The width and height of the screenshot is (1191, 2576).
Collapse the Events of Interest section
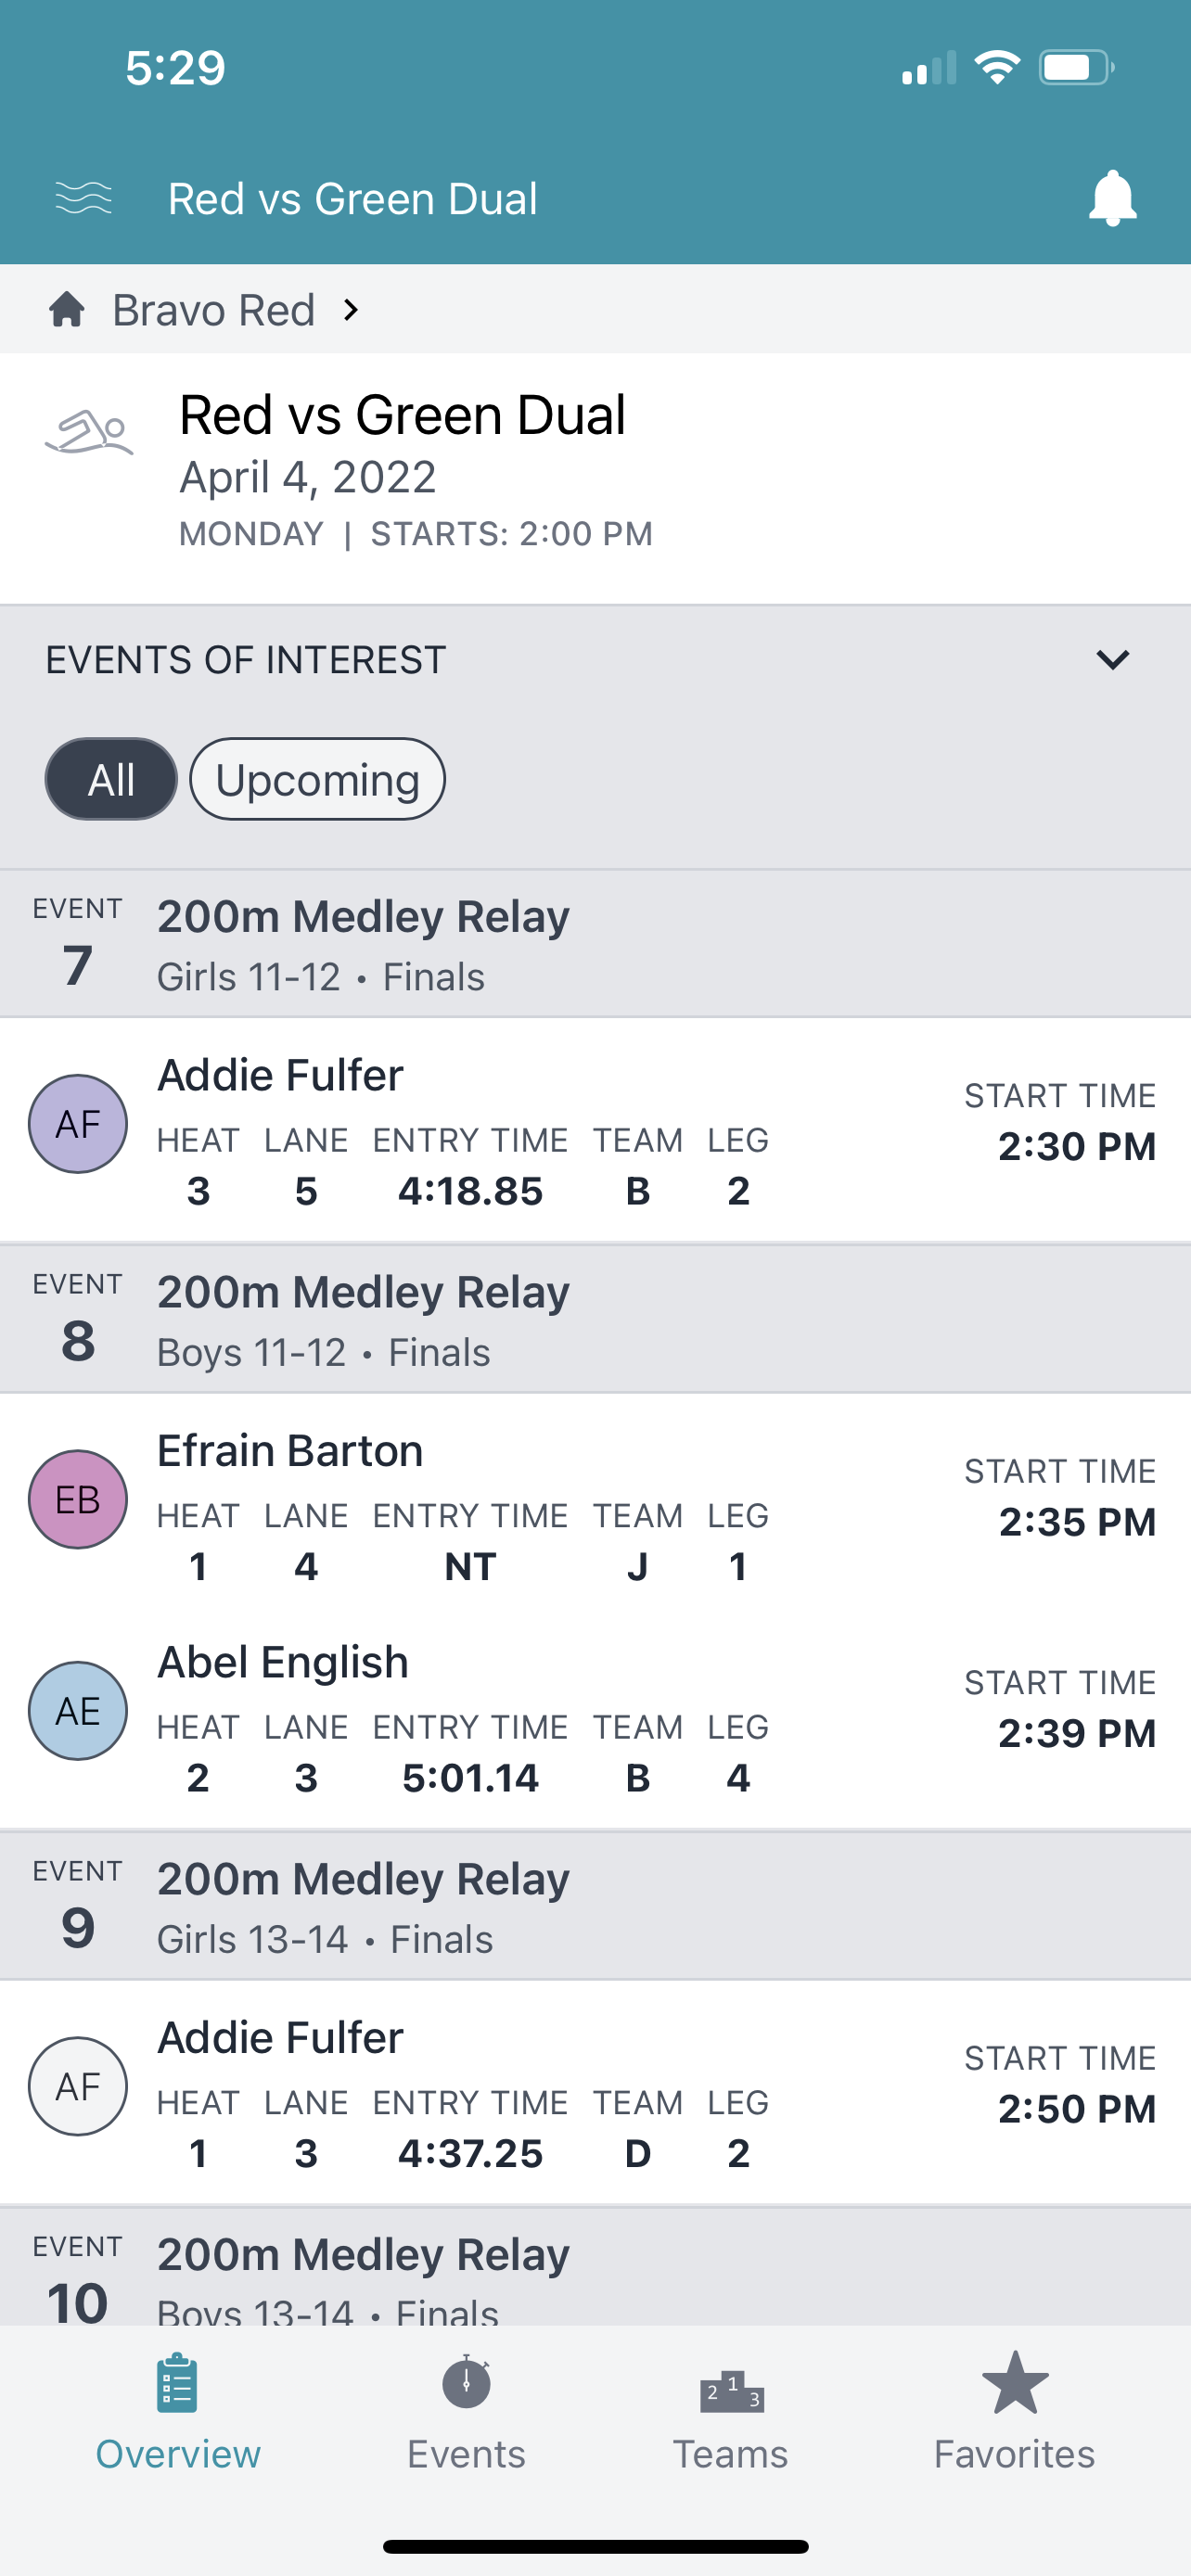tap(1111, 660)
